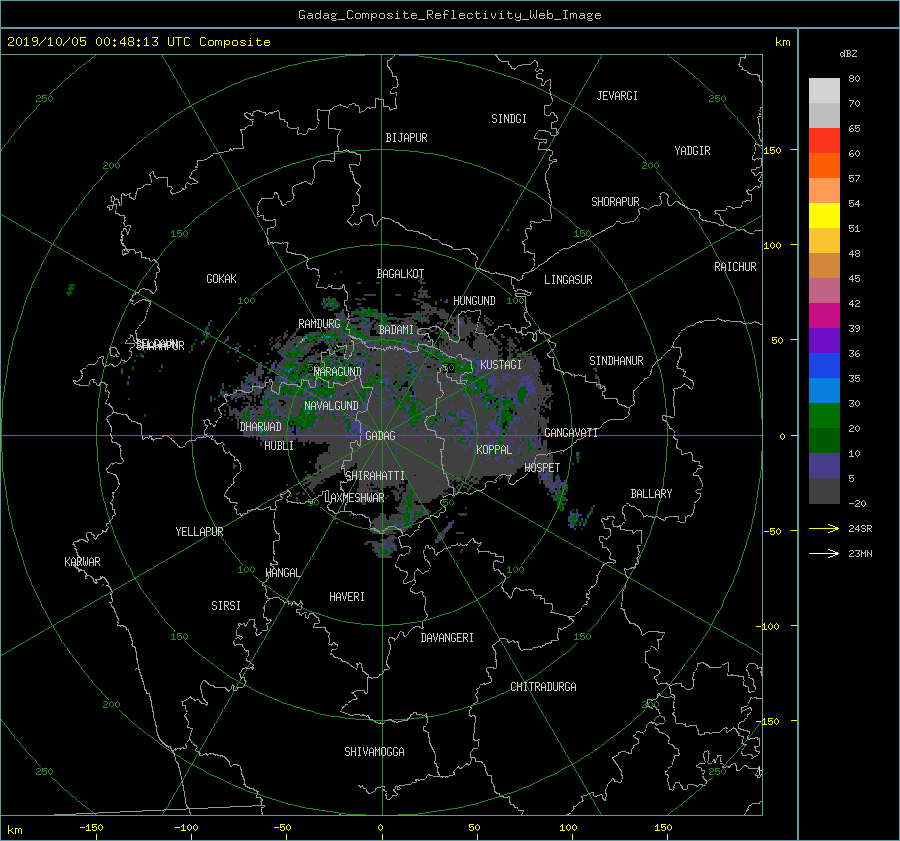
Task: Click the SINDGI city label
Action: click(x=509, y=119)
